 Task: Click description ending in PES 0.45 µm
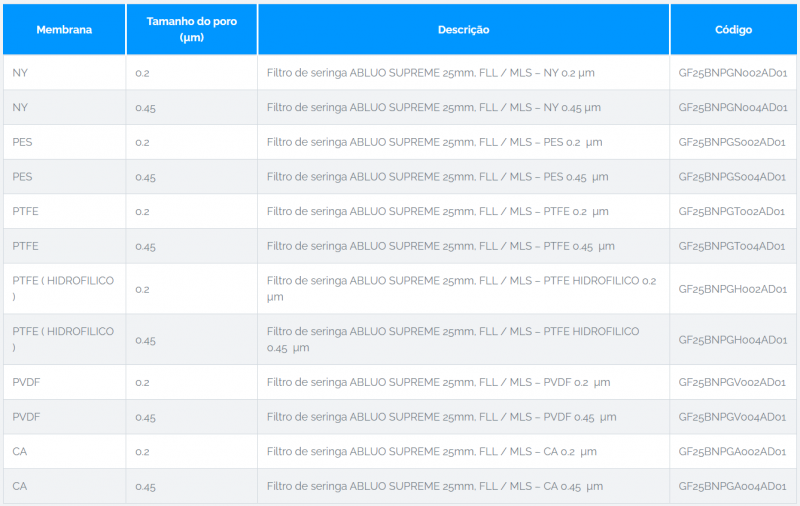[437, 177]
